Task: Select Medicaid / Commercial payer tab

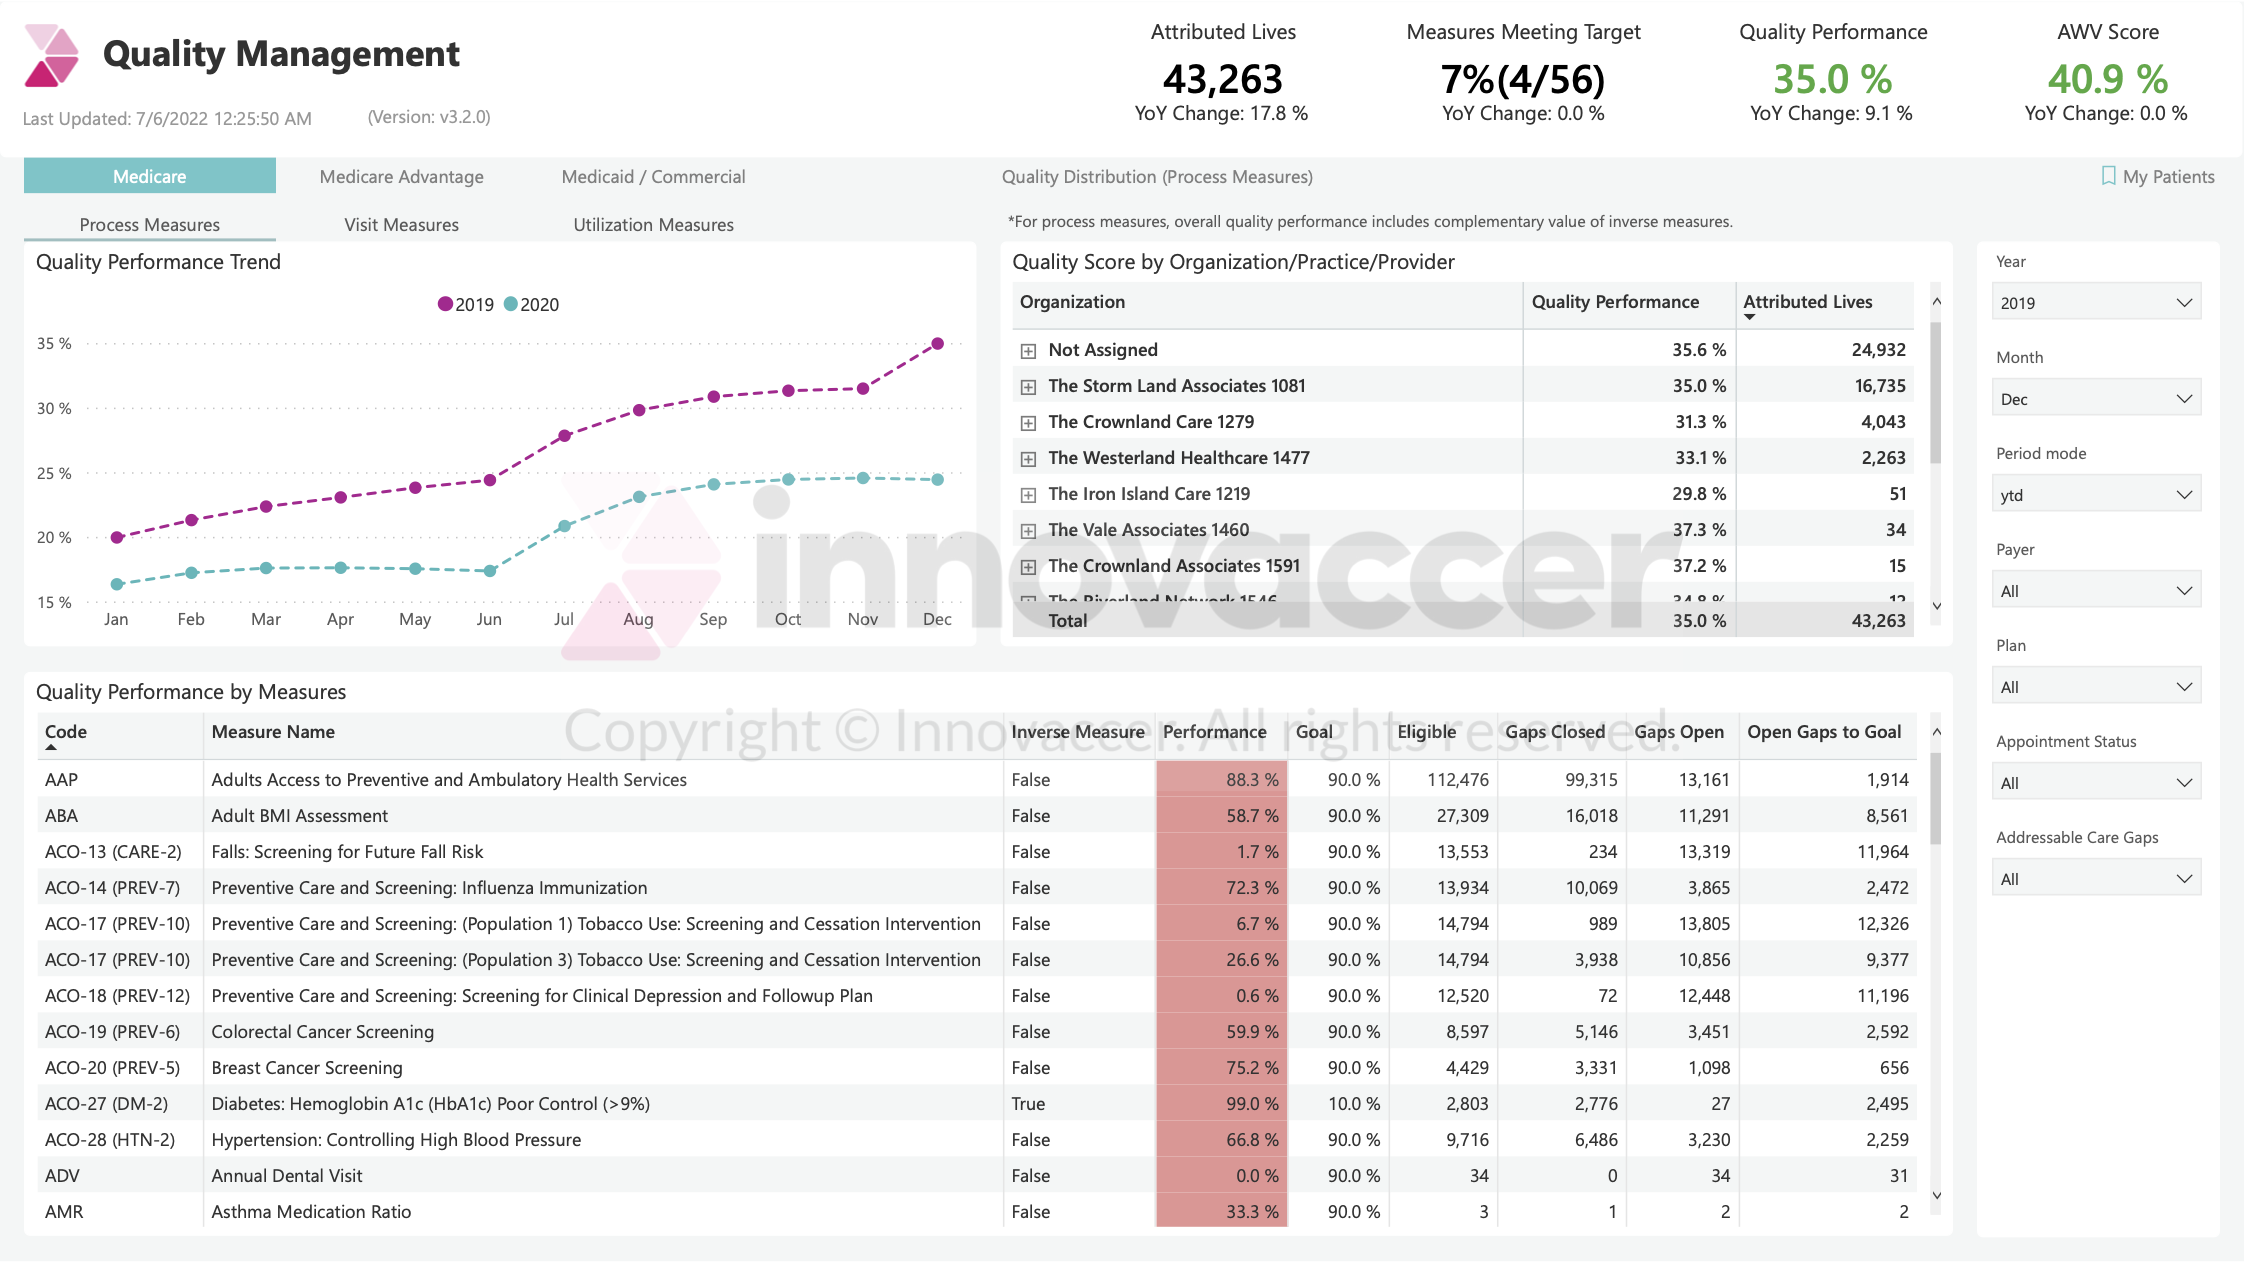Action: 653,176
